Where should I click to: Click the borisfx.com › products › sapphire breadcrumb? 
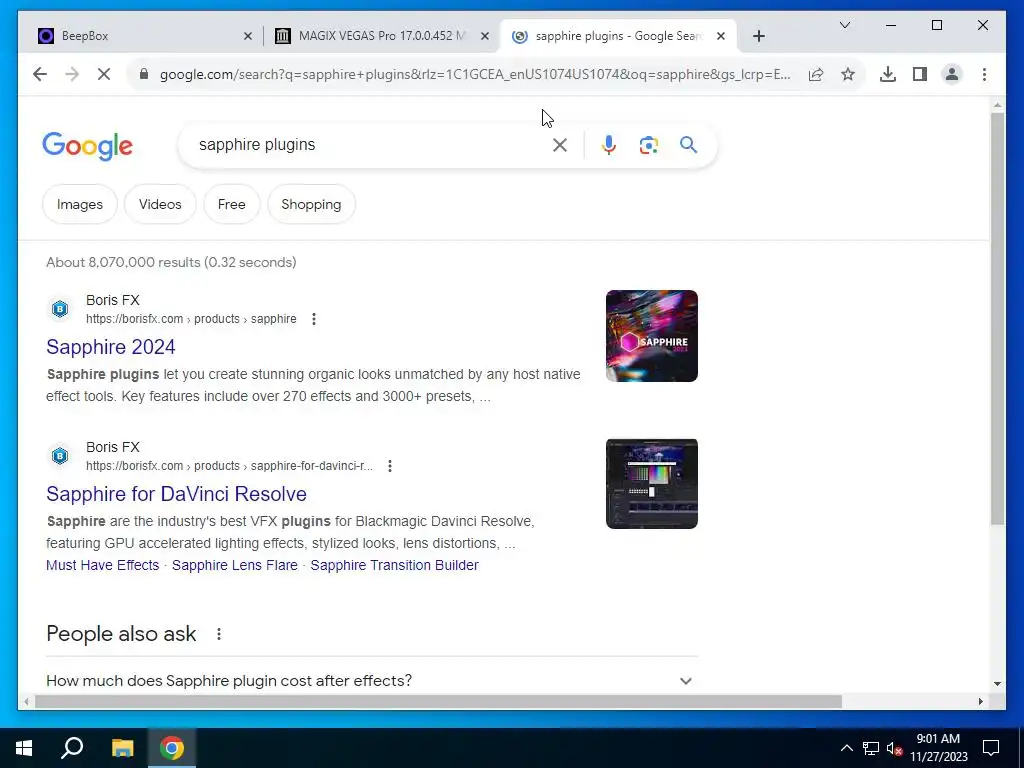click(191, 319)
